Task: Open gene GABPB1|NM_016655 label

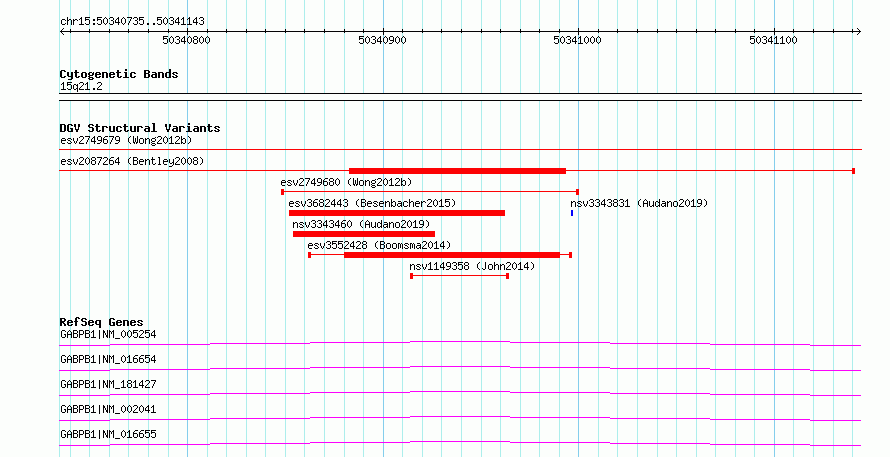Action: pos(108,434)
